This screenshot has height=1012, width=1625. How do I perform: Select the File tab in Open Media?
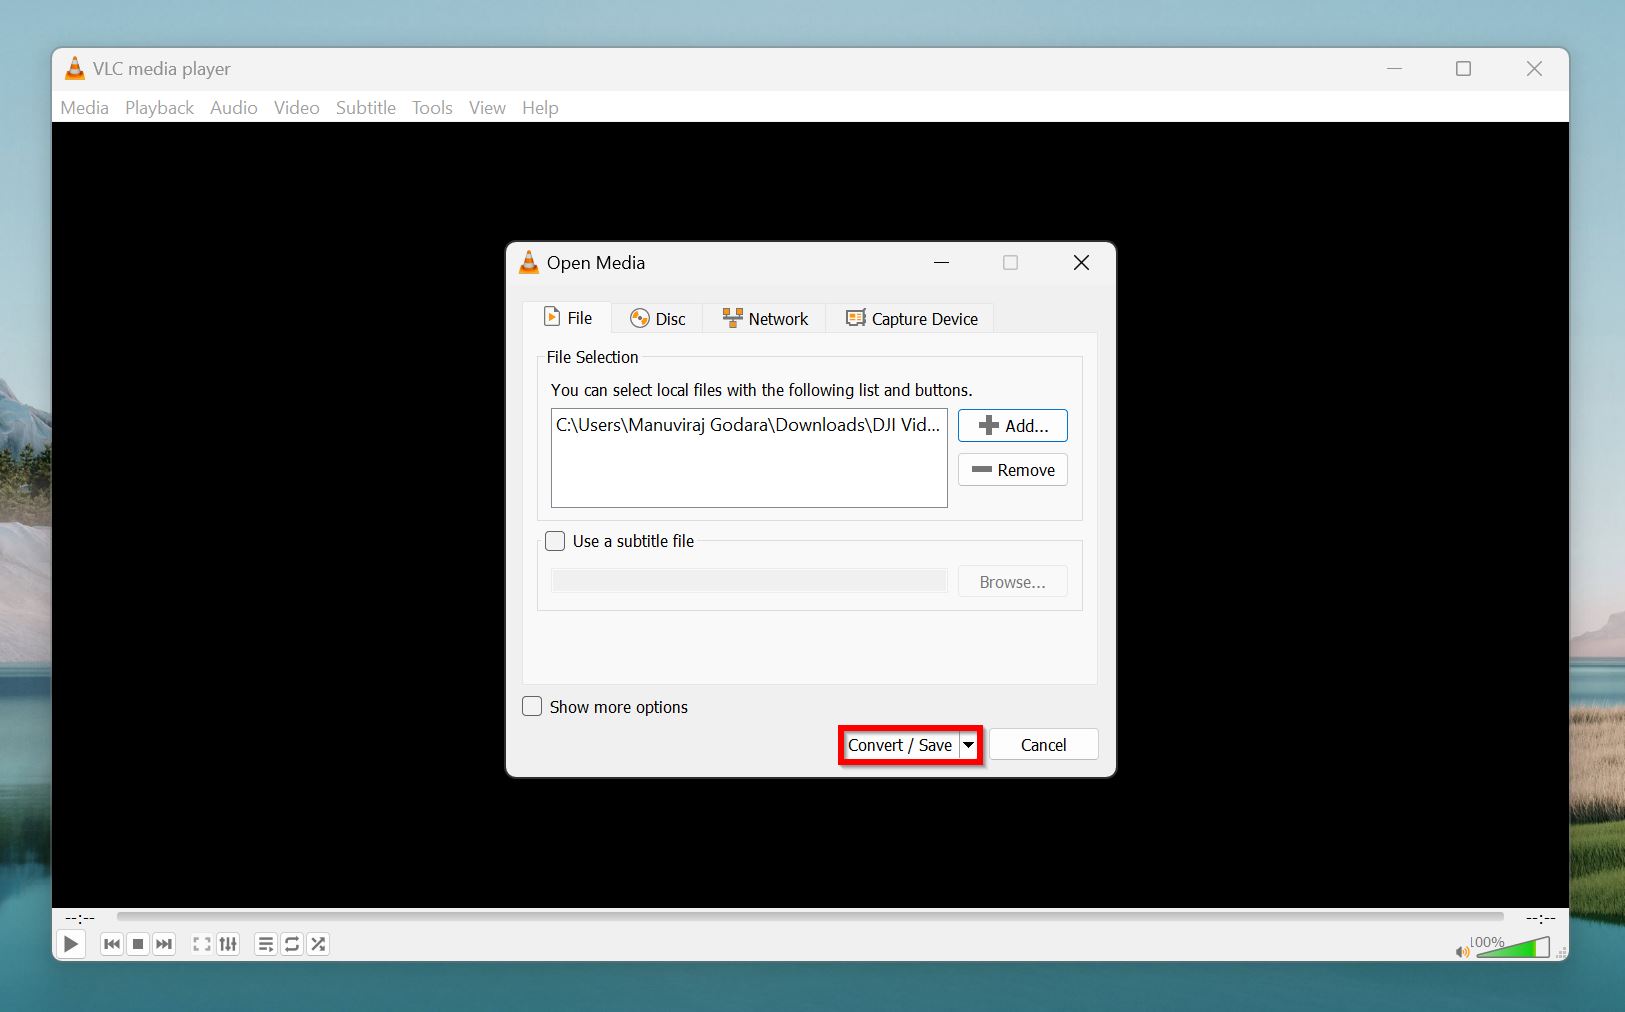[x=567, y=318]
